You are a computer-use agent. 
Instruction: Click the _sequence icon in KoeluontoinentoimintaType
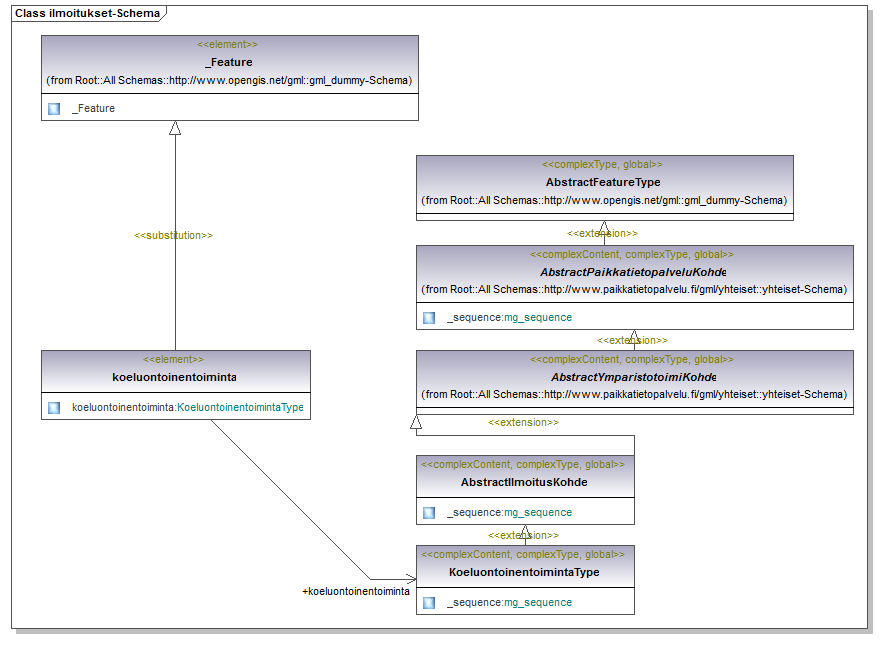coord(429,603)
